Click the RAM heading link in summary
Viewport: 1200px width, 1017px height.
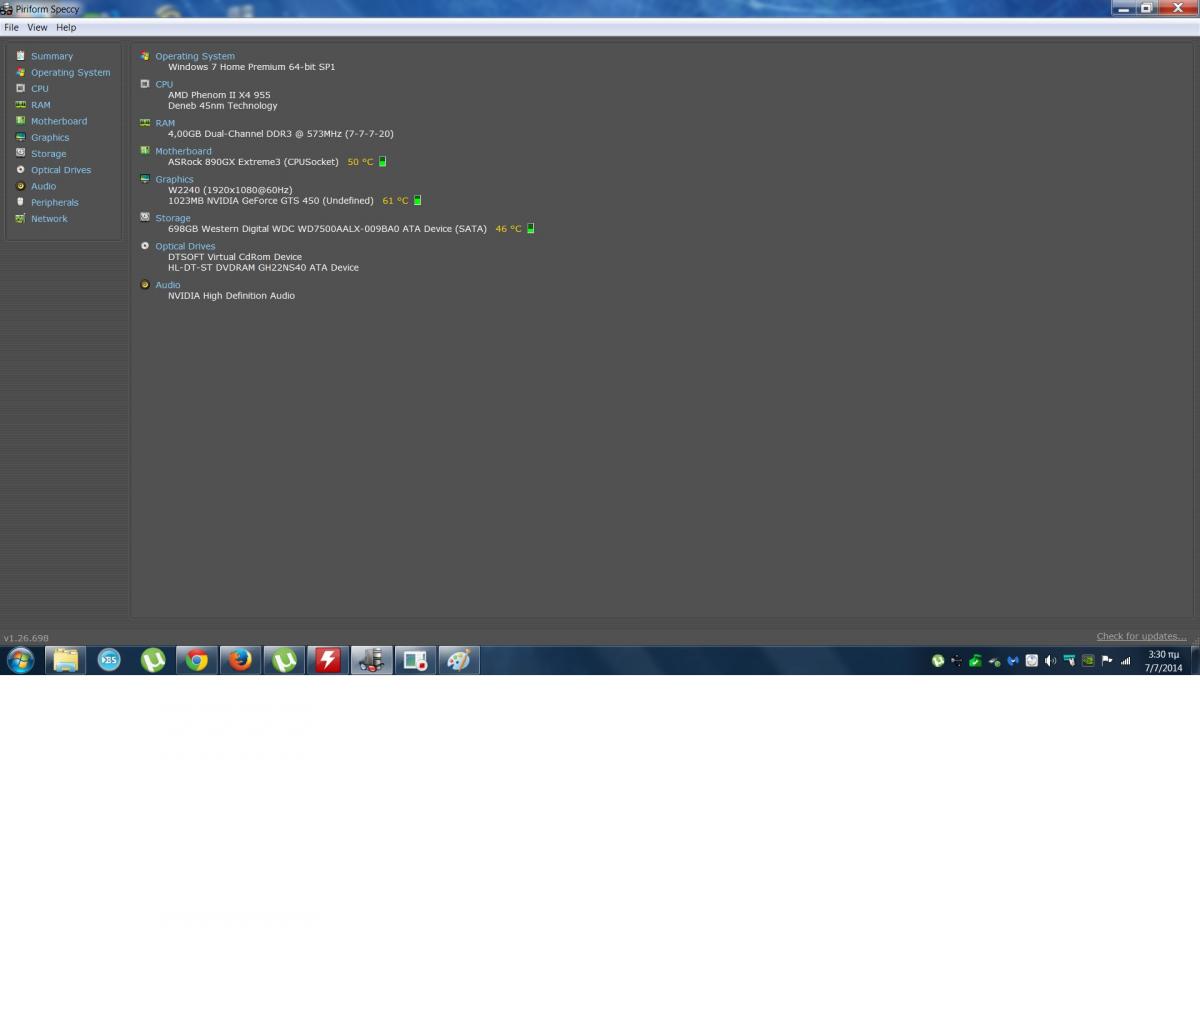pyautogui.click(x=165, y=123)
